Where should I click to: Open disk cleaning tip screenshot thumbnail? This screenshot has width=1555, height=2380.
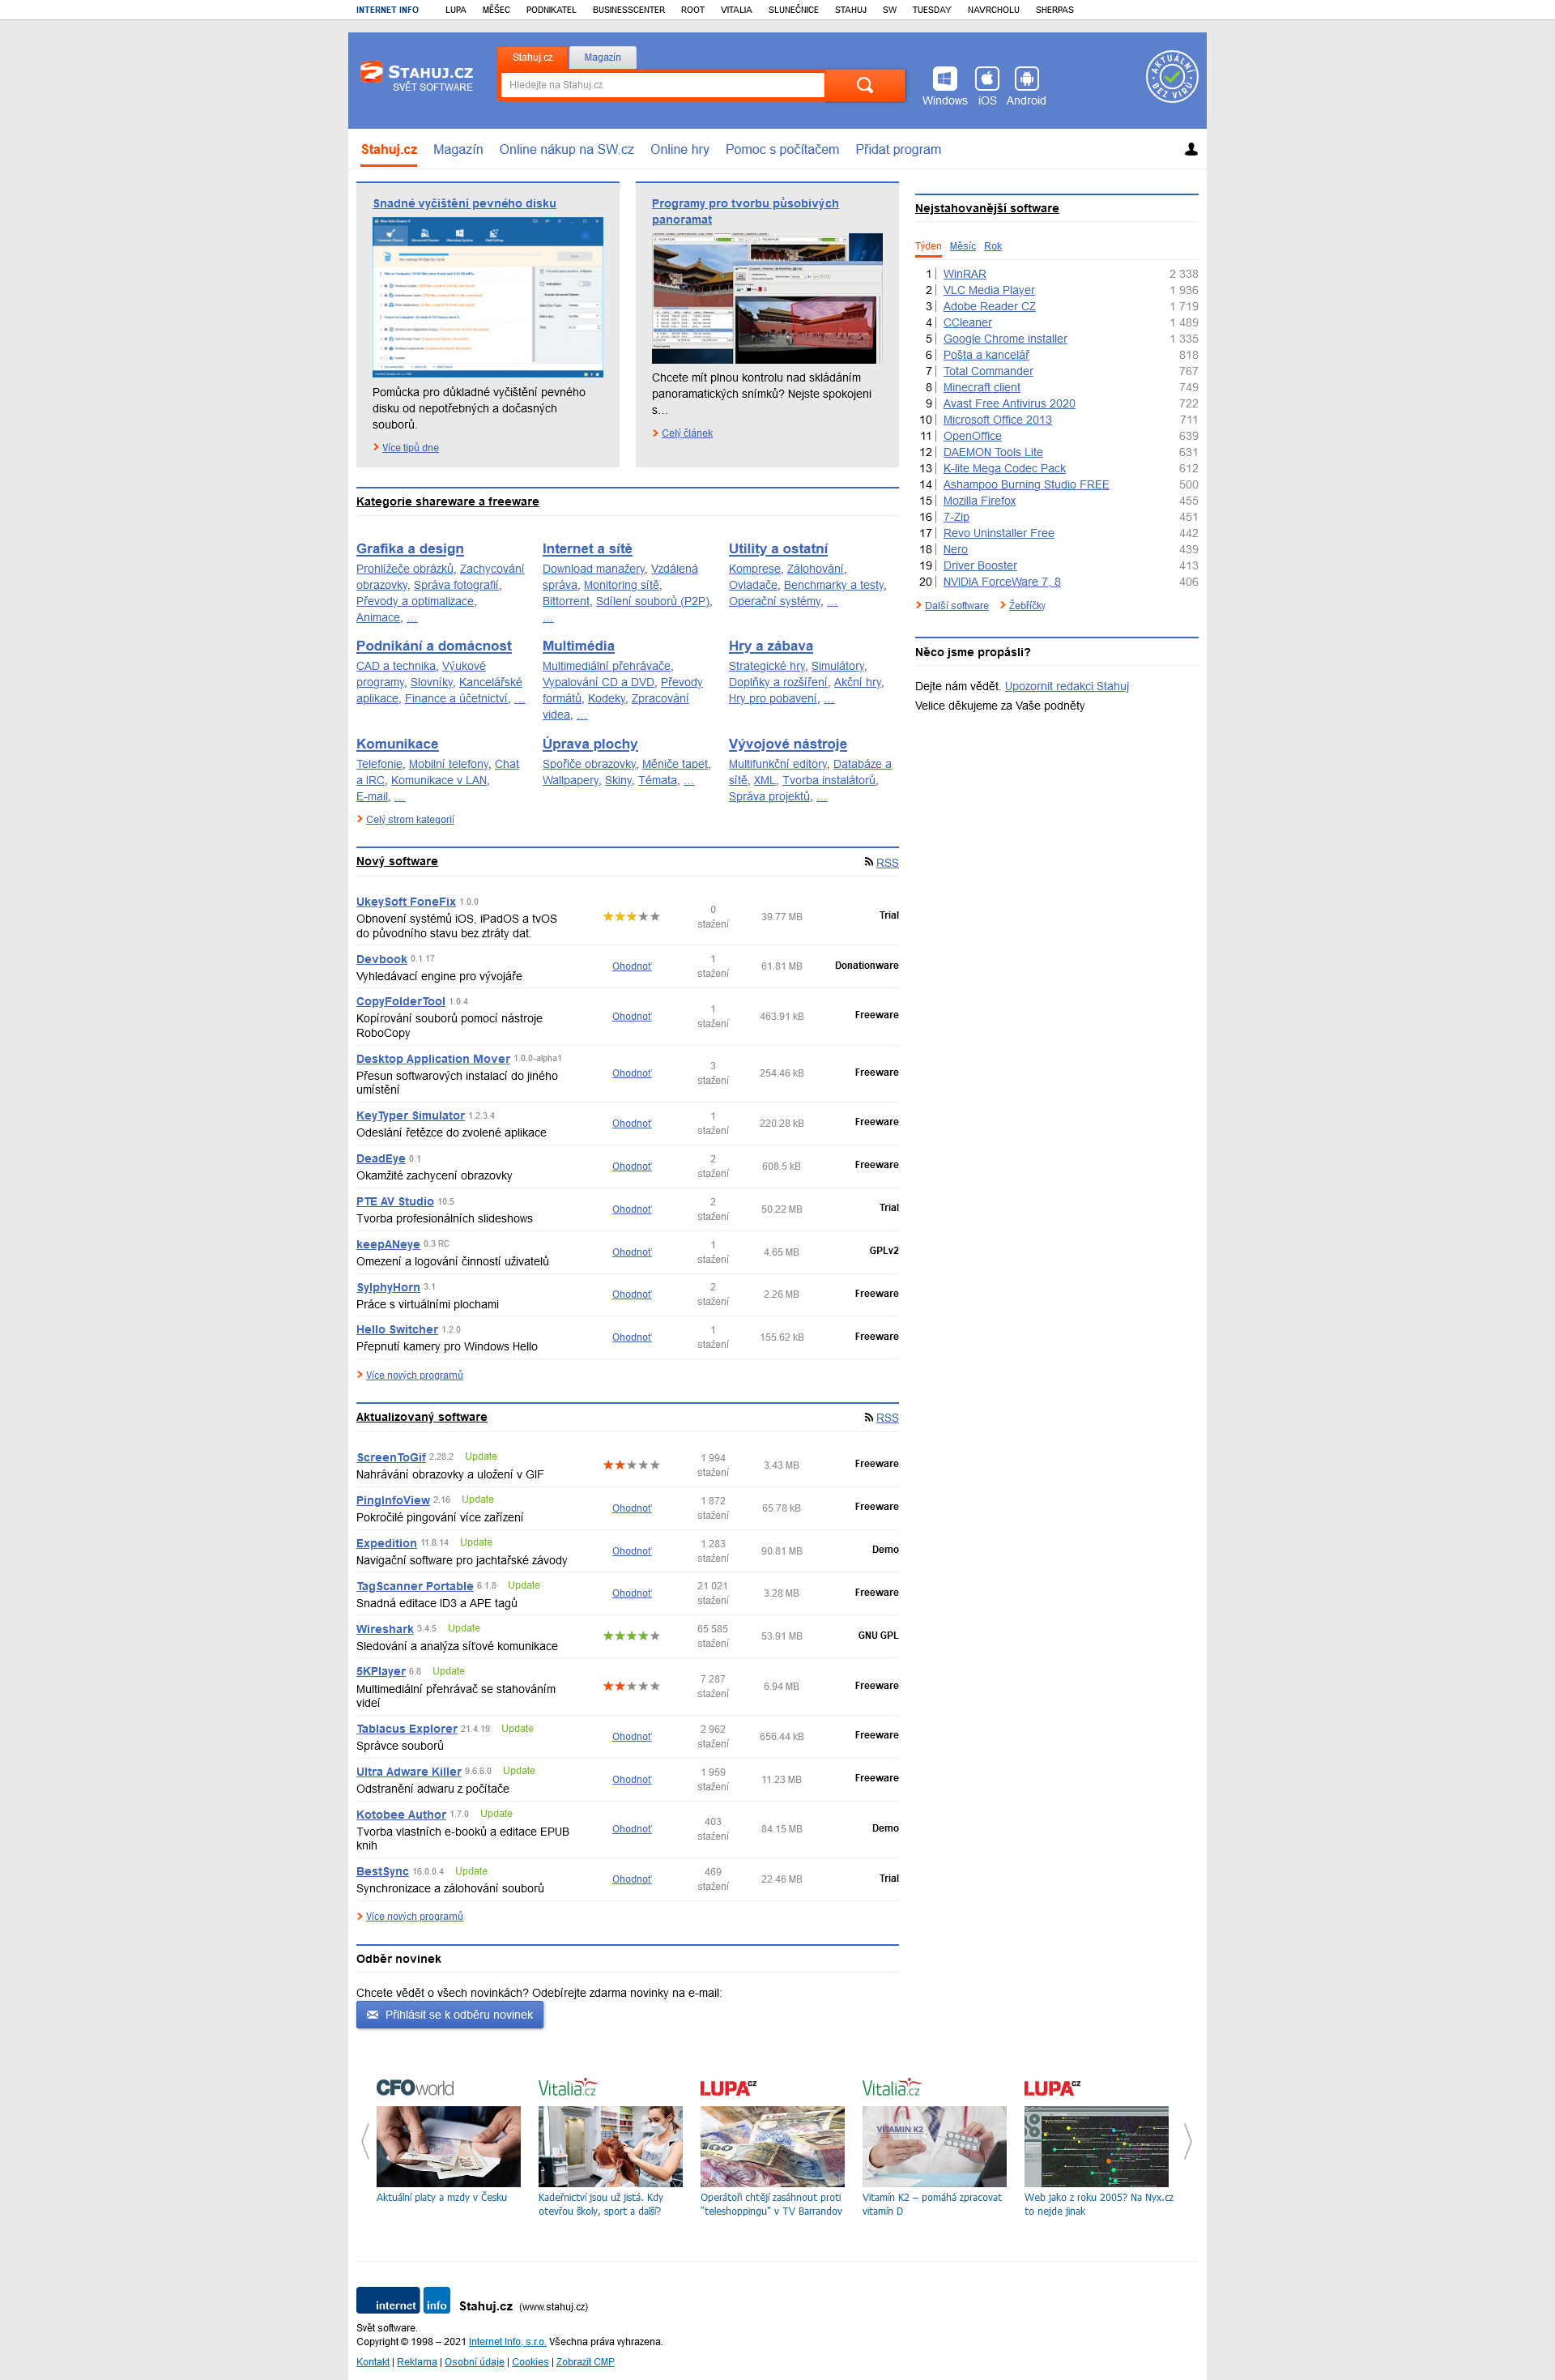tap(488, 297)
